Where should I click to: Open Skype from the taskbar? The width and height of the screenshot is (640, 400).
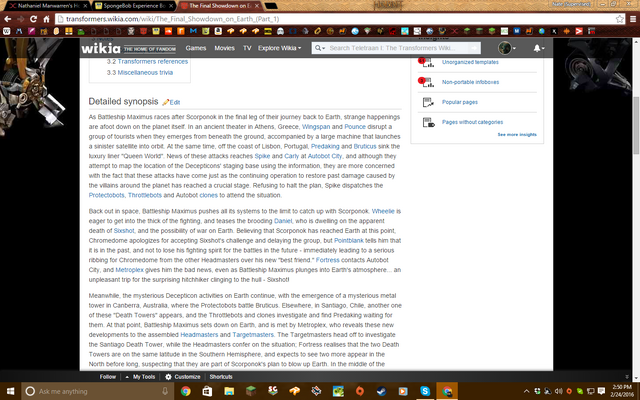coord(425,391)
